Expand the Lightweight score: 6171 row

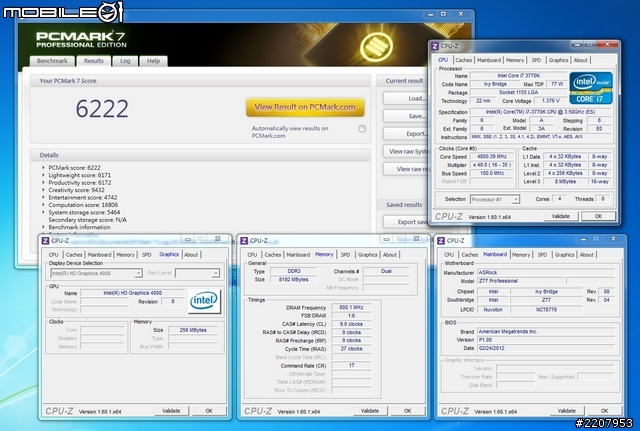(x=43, y=175)
